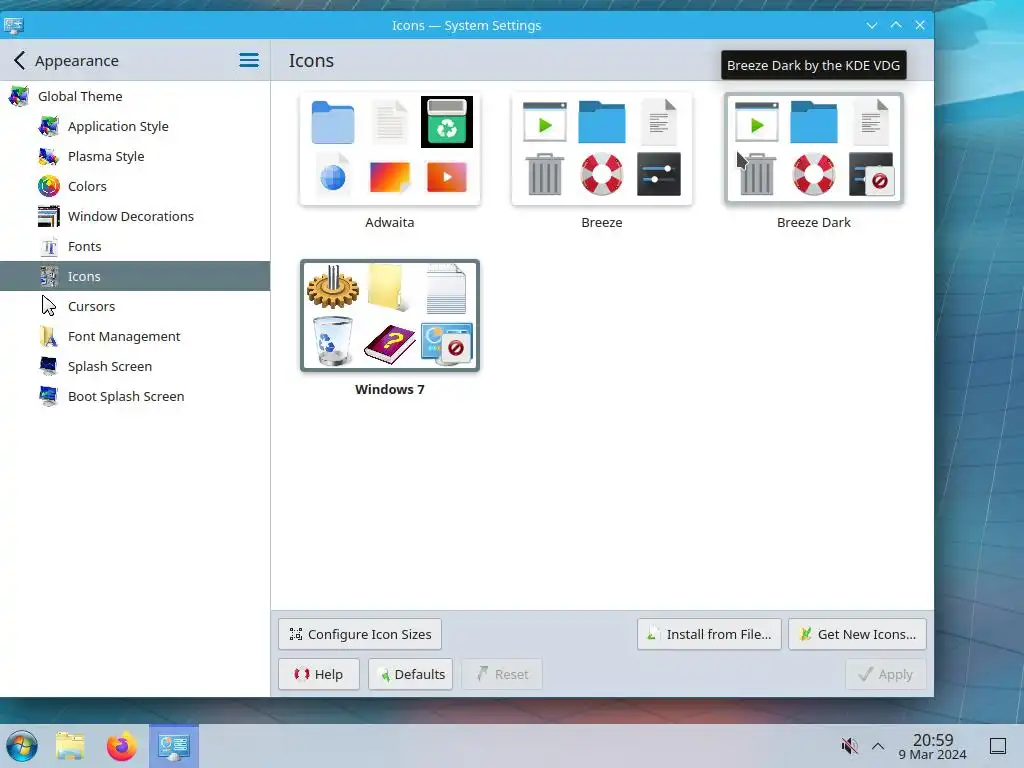The image size is (1024, 768).
Task: Click Install from File button
Action: click(x=709, y=634)
